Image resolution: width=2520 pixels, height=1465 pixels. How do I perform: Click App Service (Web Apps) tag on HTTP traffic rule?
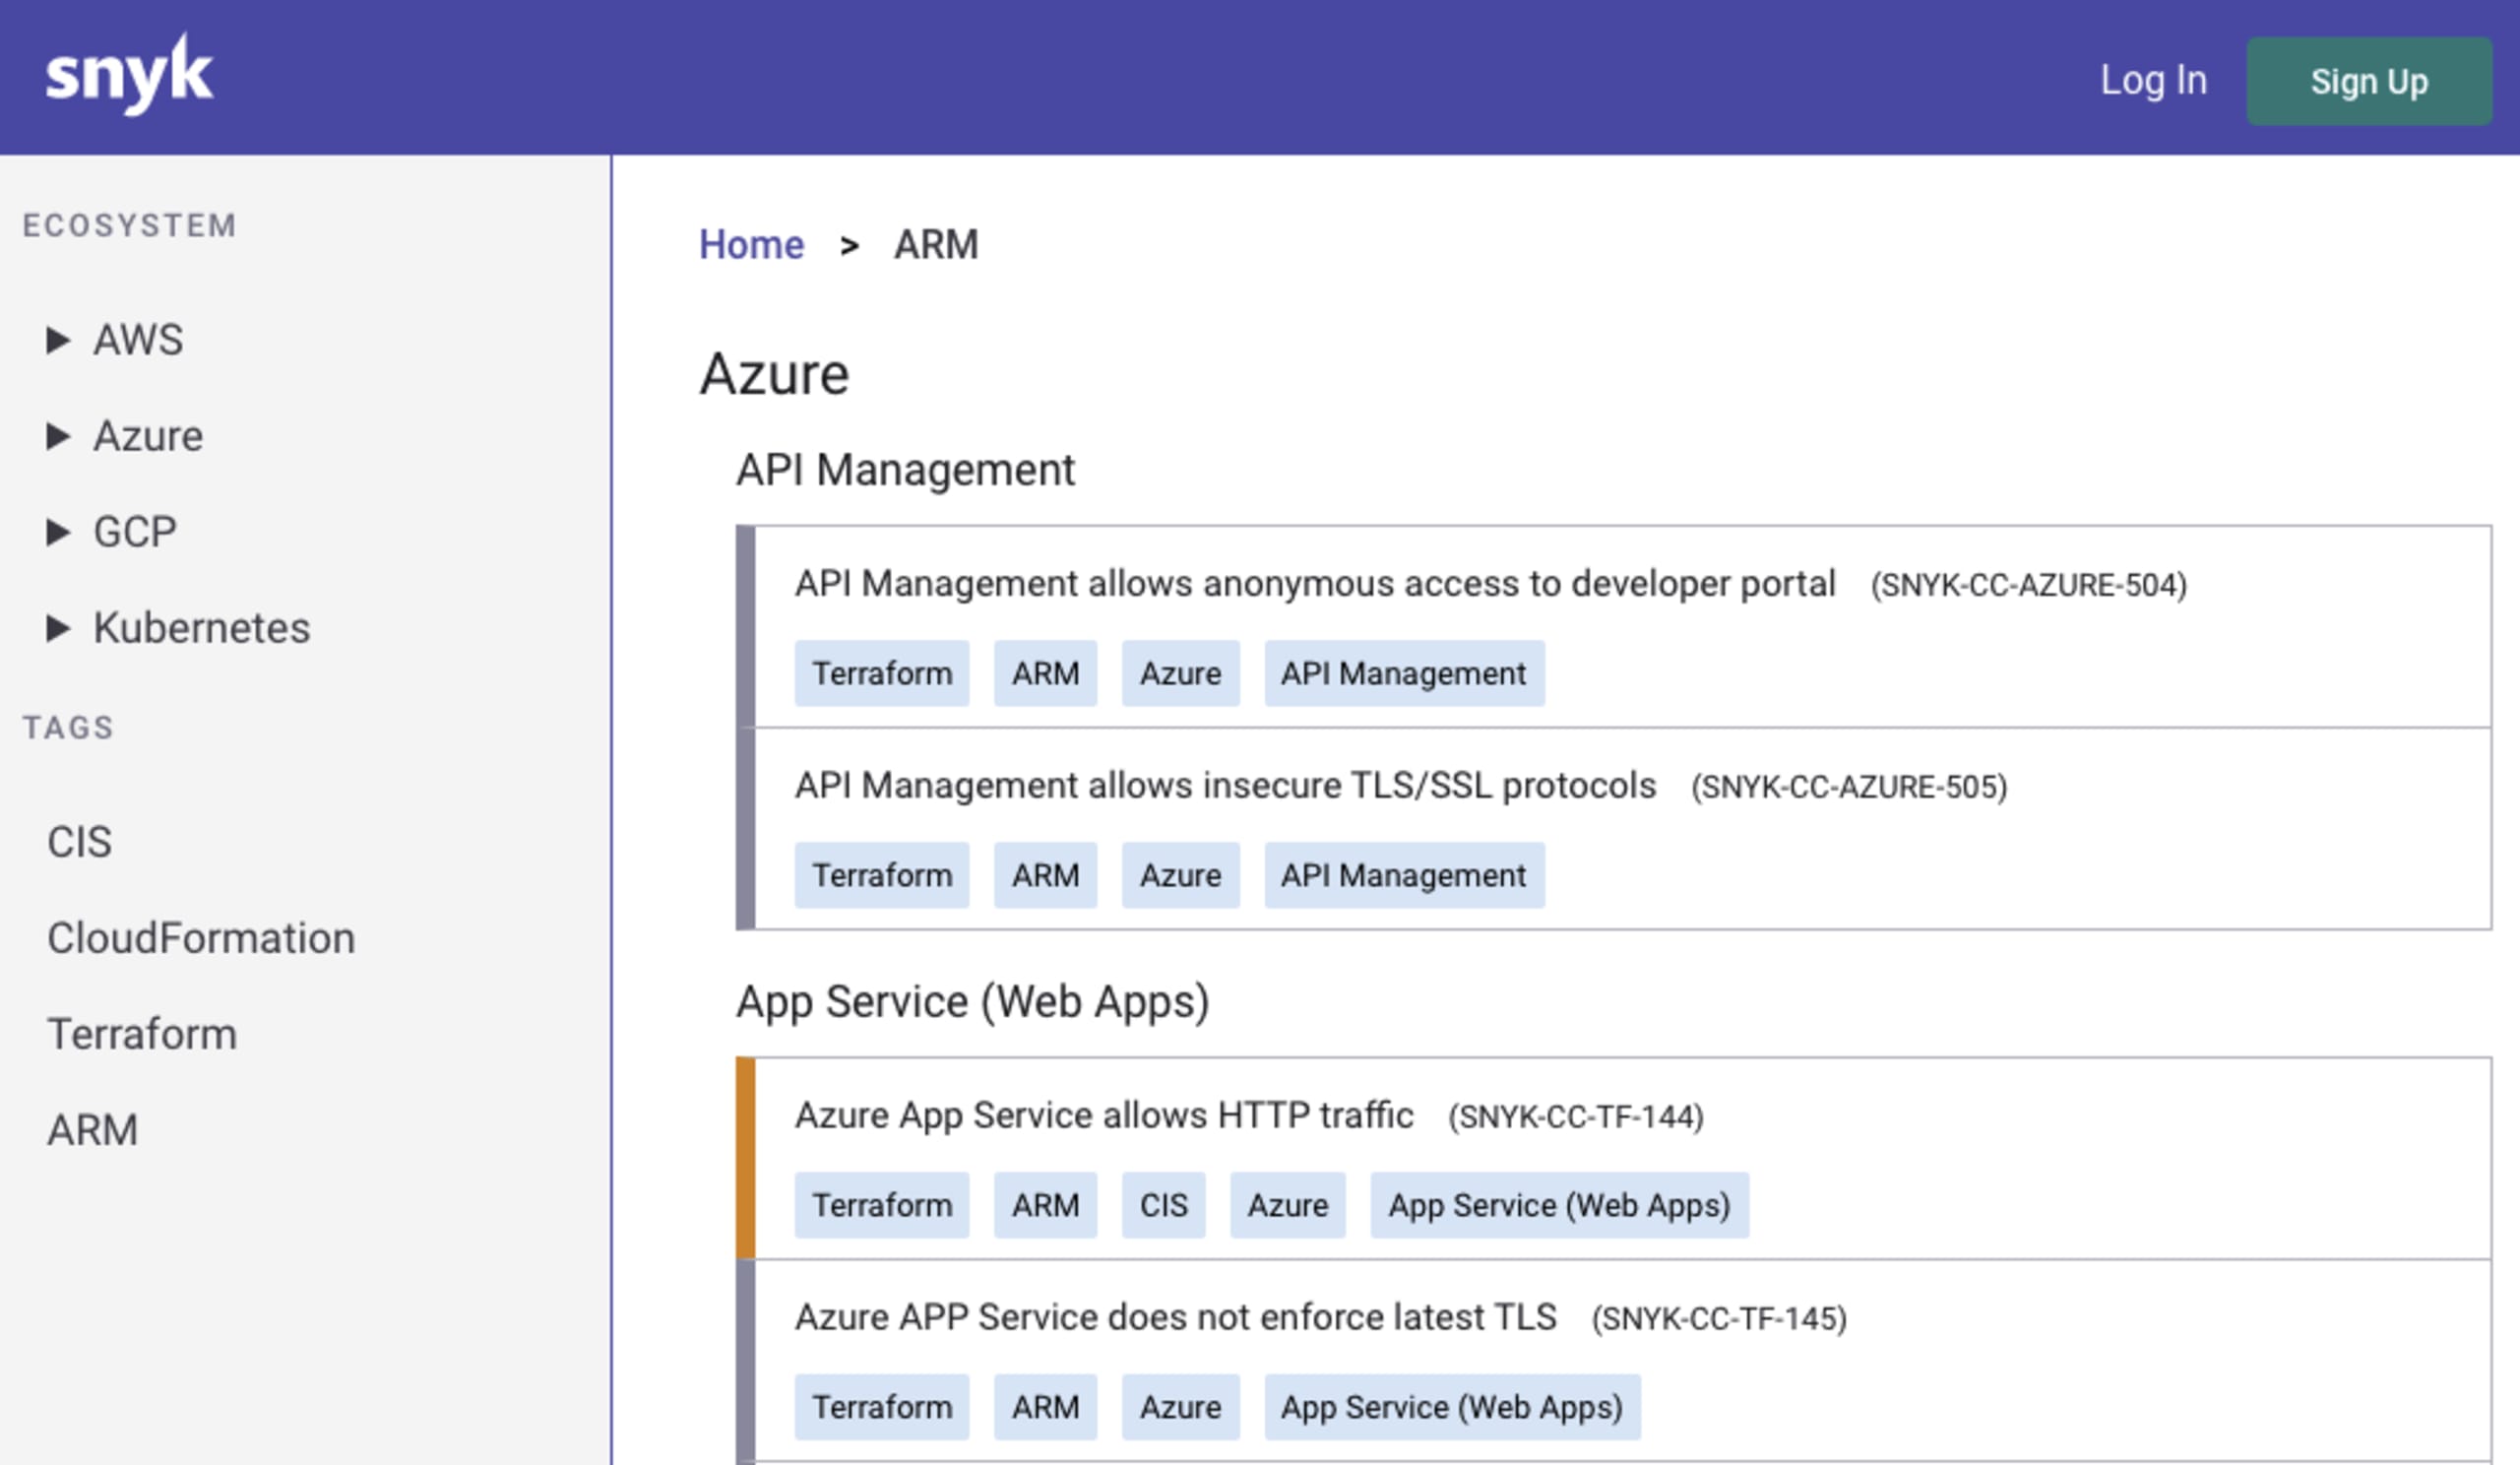tap(1559, 1206)
